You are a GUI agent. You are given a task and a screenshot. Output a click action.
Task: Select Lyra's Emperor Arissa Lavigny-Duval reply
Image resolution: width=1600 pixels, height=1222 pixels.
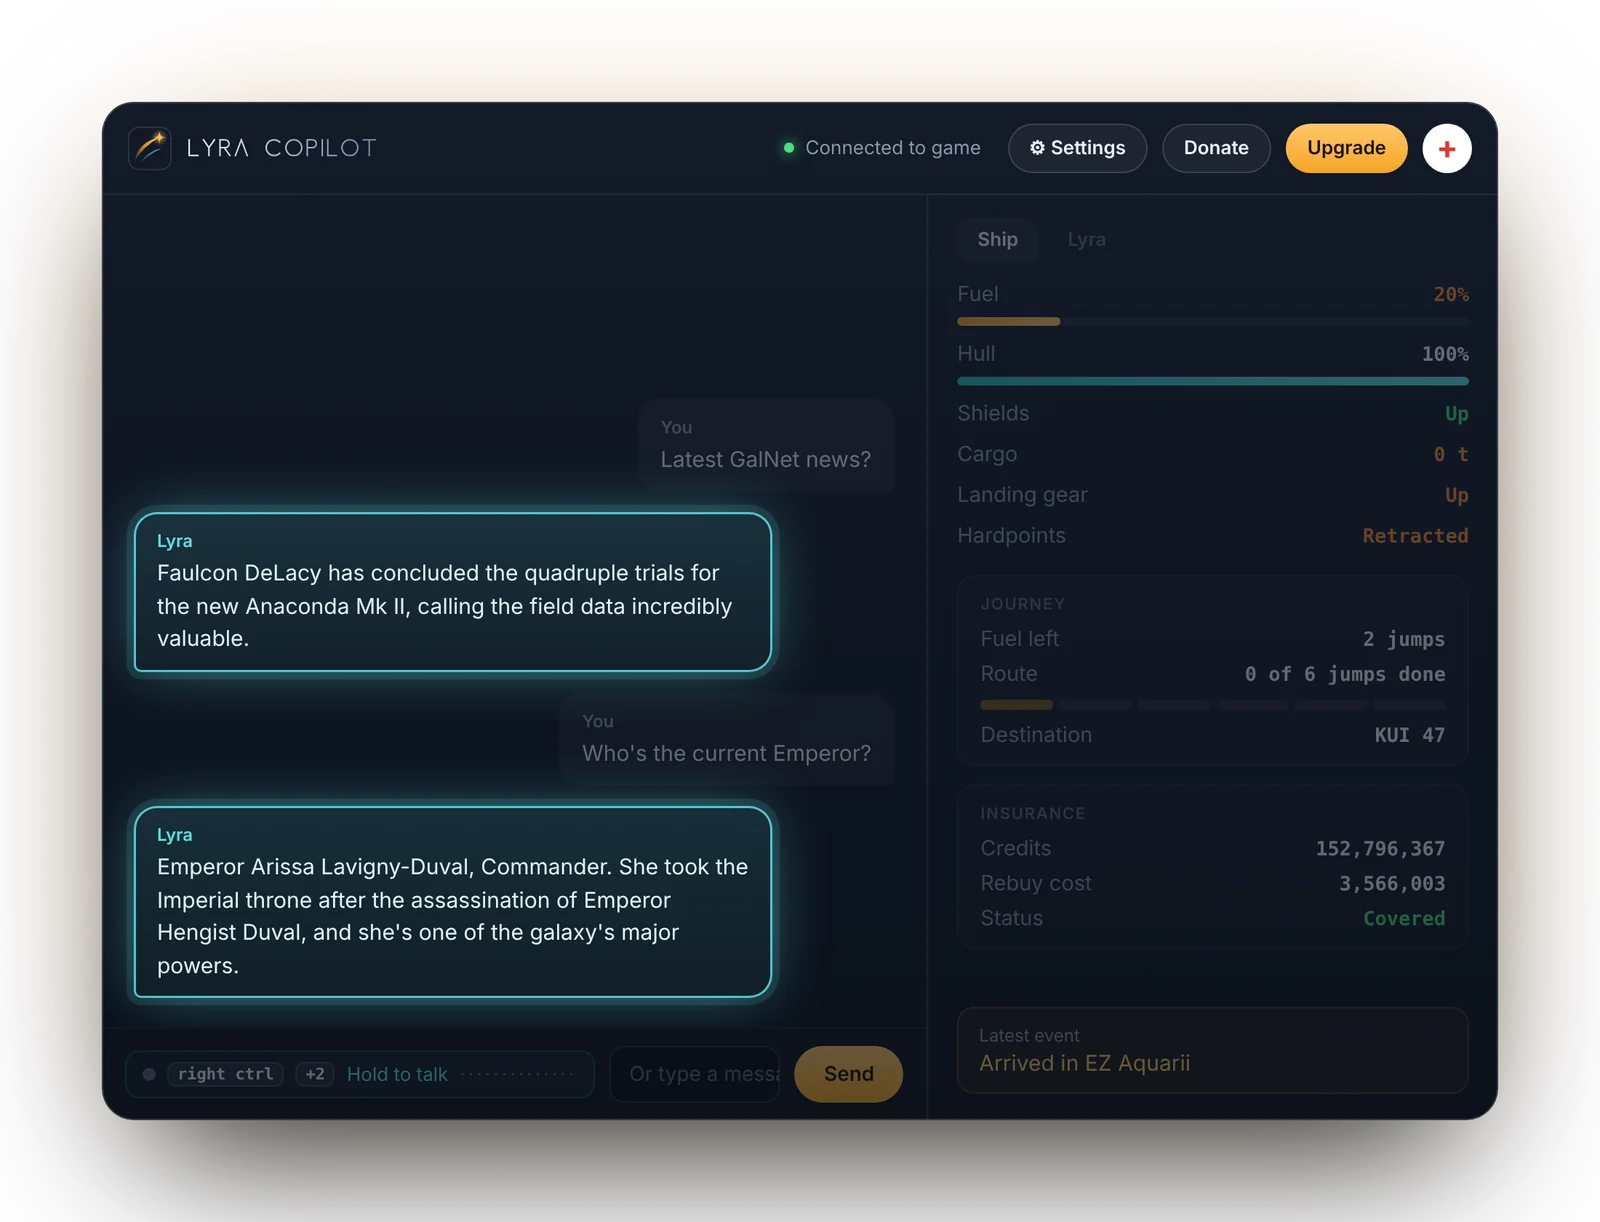[x=453, y=902]
